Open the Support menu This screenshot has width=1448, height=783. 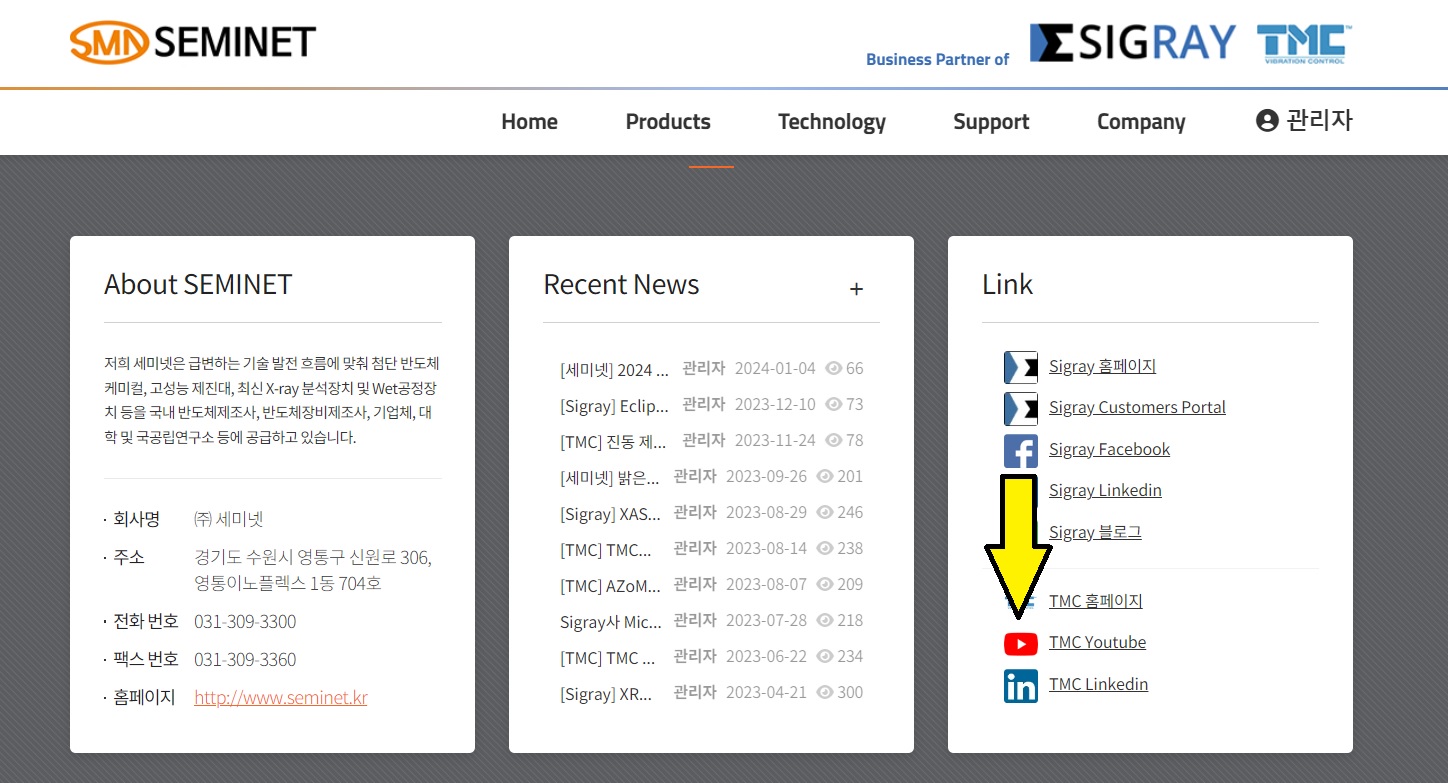pyautogui.click(x=991, y=122)
